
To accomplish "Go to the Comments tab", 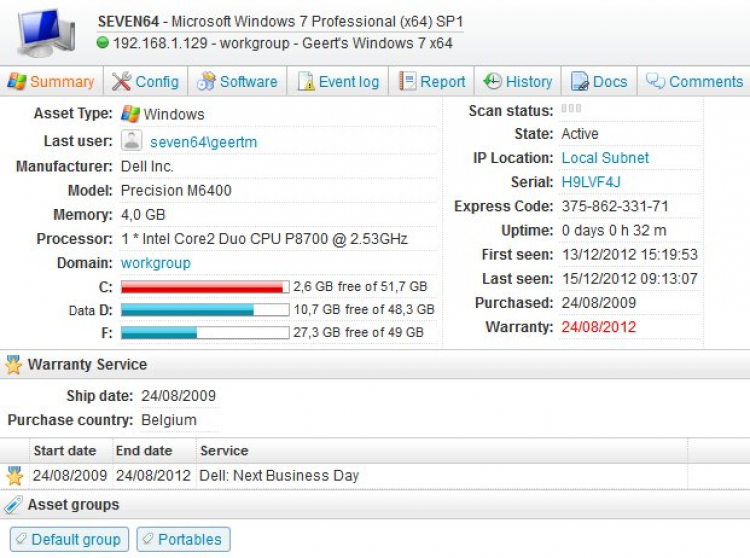I will tap(694, 82).
